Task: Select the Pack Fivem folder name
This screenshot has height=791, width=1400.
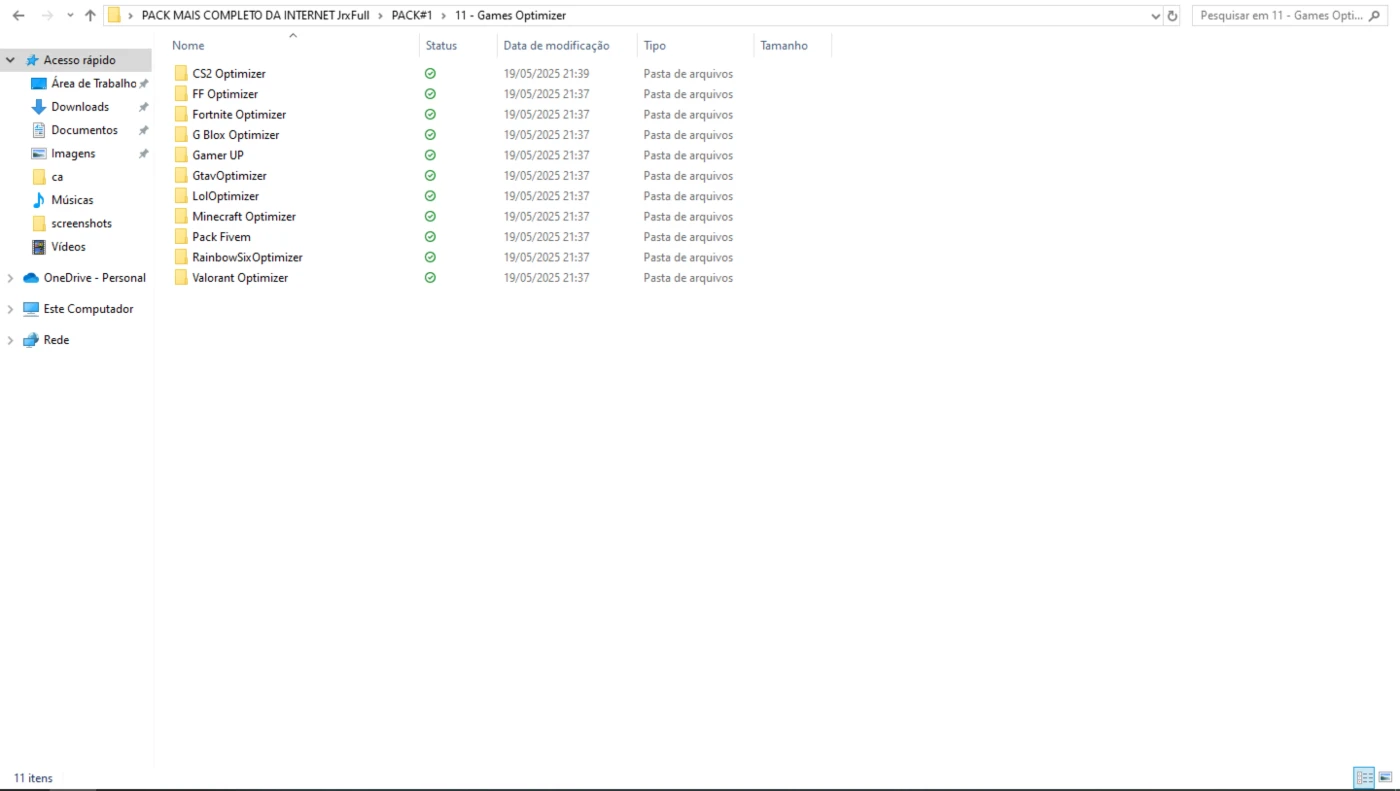Action: click(221, 237)
